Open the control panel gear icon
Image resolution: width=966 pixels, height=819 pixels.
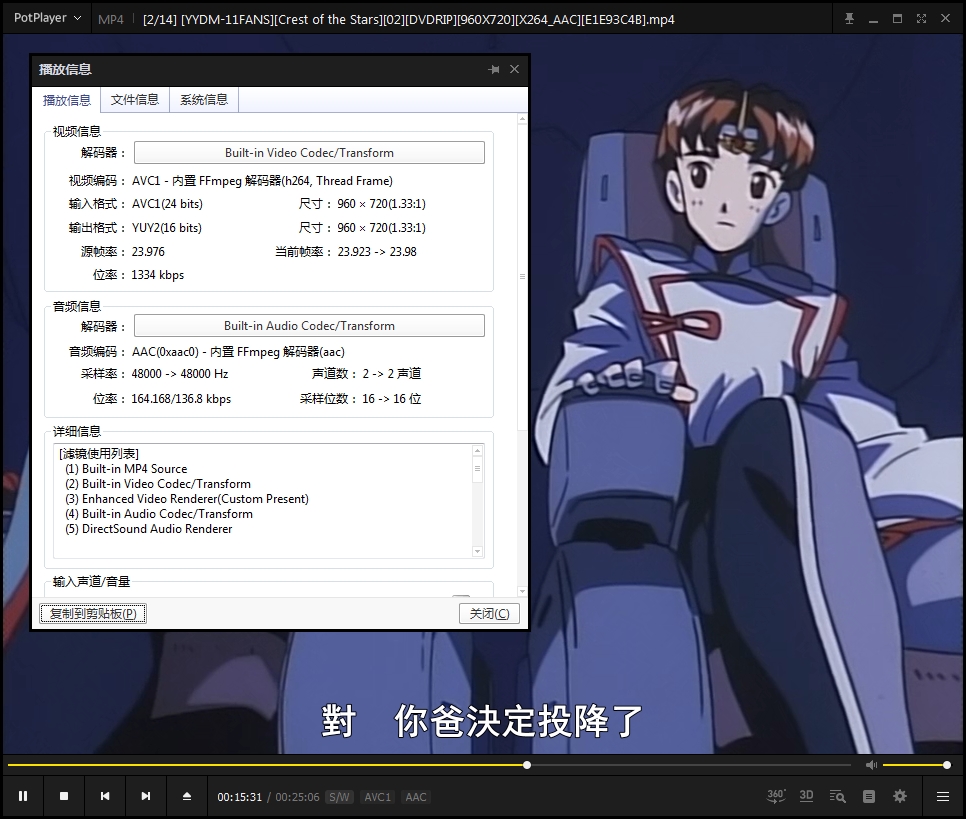[900, 796]
